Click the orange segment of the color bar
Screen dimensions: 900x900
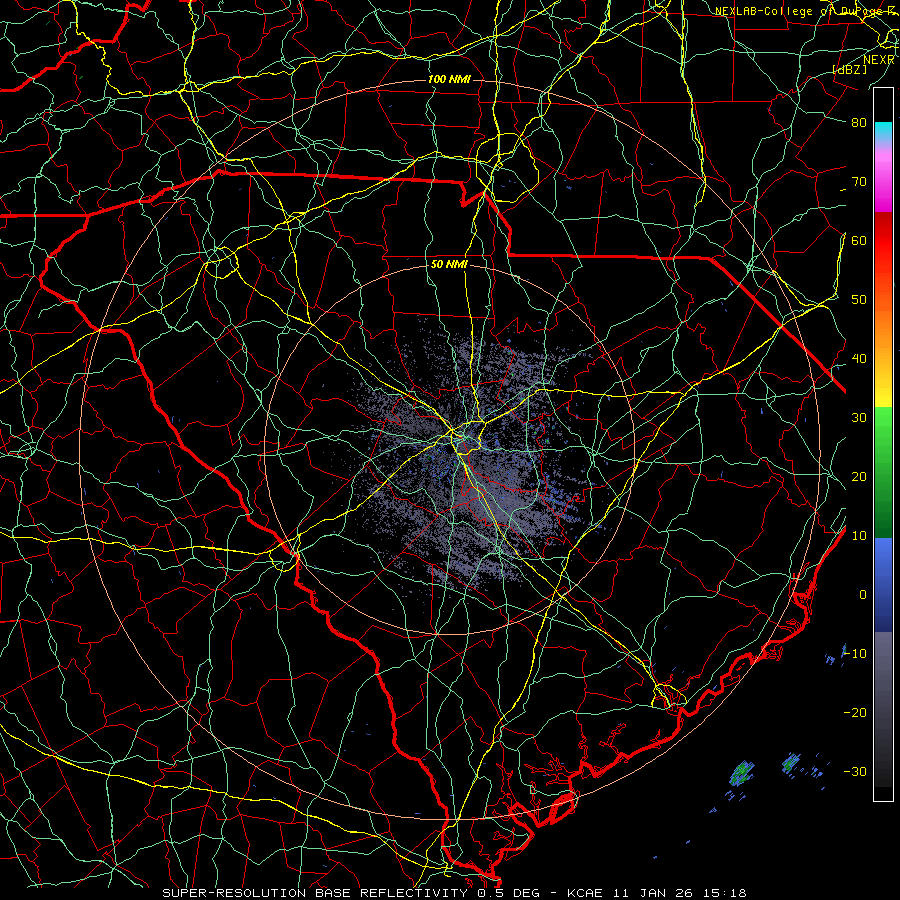(883, 327)
